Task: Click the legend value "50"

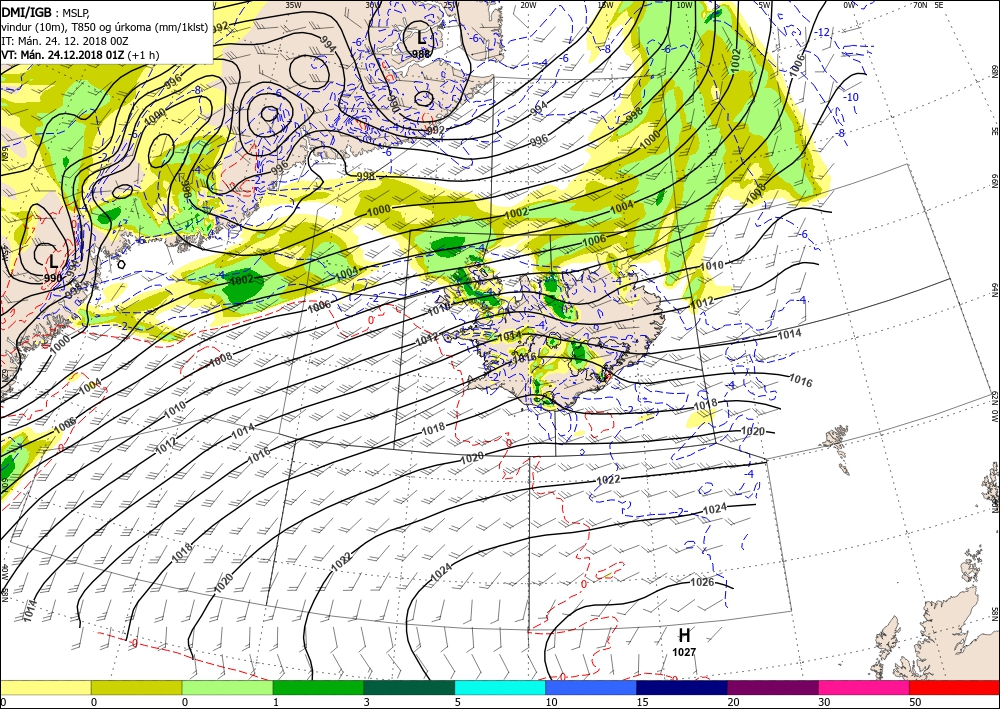Action: click(x=915, y=702)
